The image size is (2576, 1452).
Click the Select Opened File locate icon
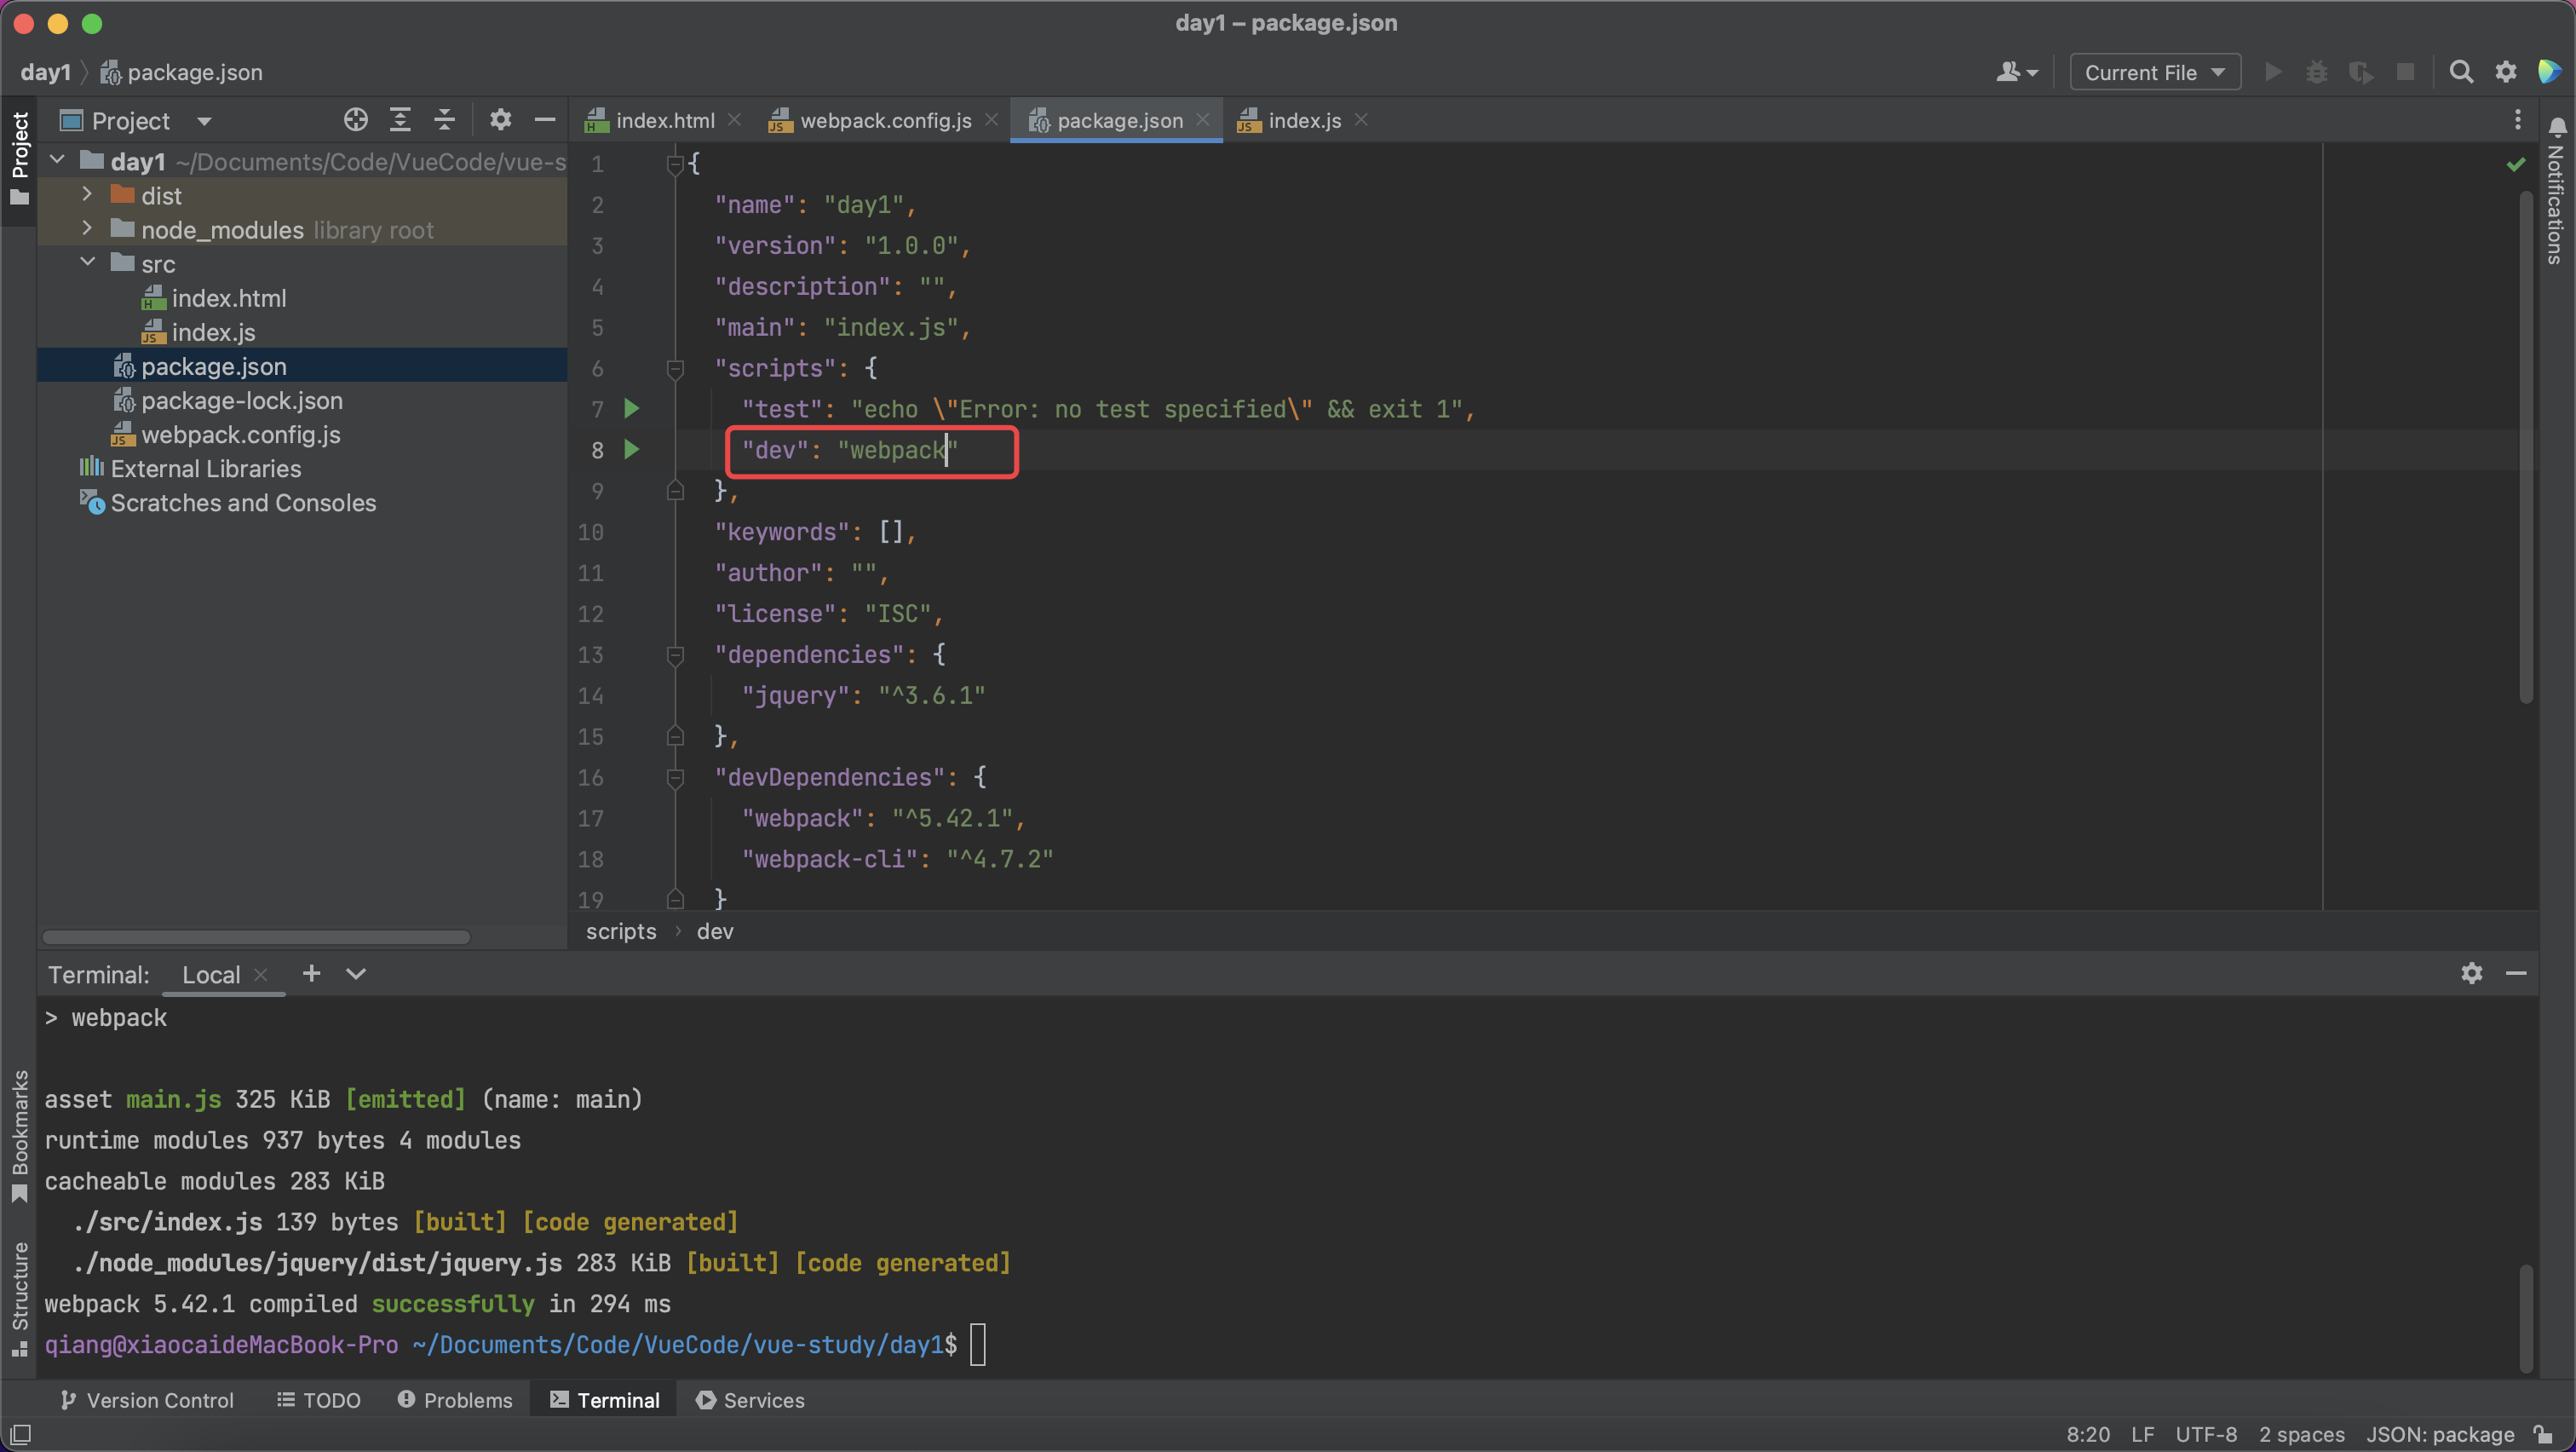coord(355,121)
